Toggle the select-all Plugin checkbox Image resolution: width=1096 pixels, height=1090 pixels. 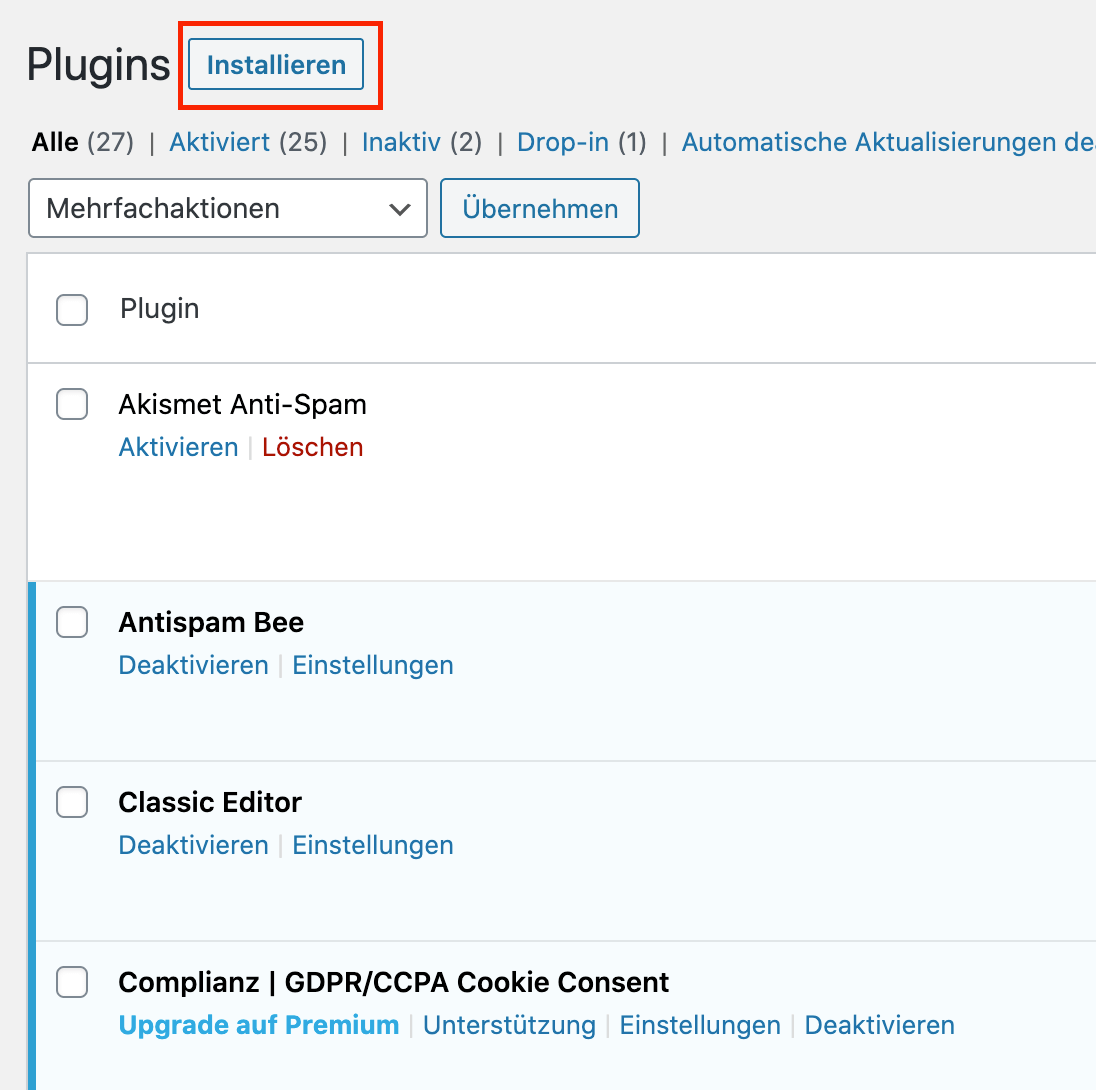[x=72, y=310]
